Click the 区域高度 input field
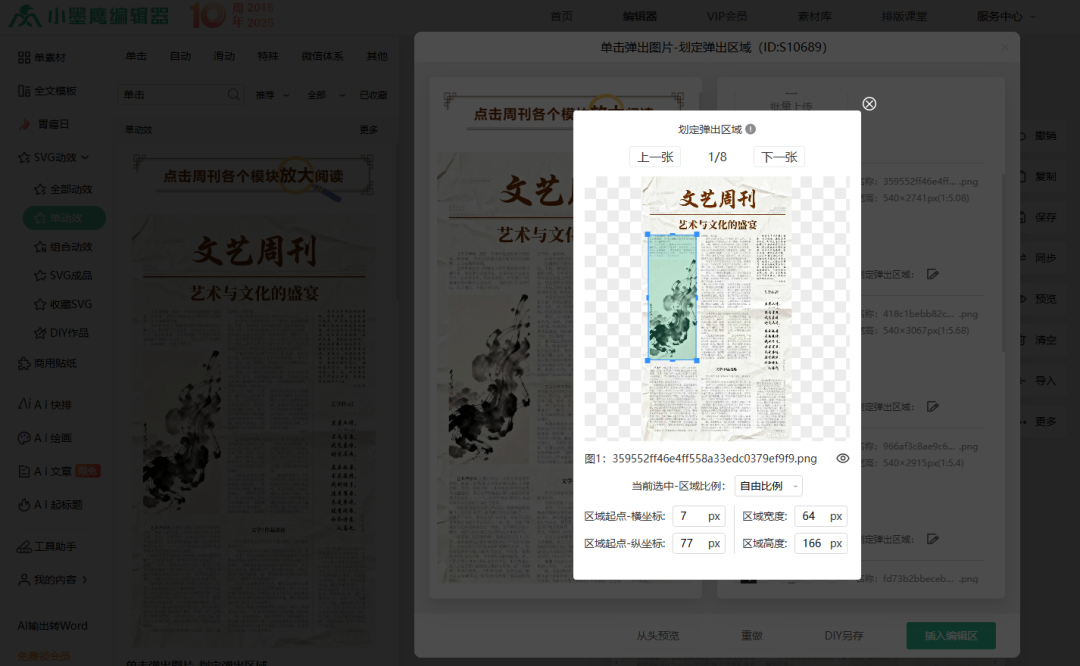The width and height of the screenshot is (1080, 666). click(820, 543)
